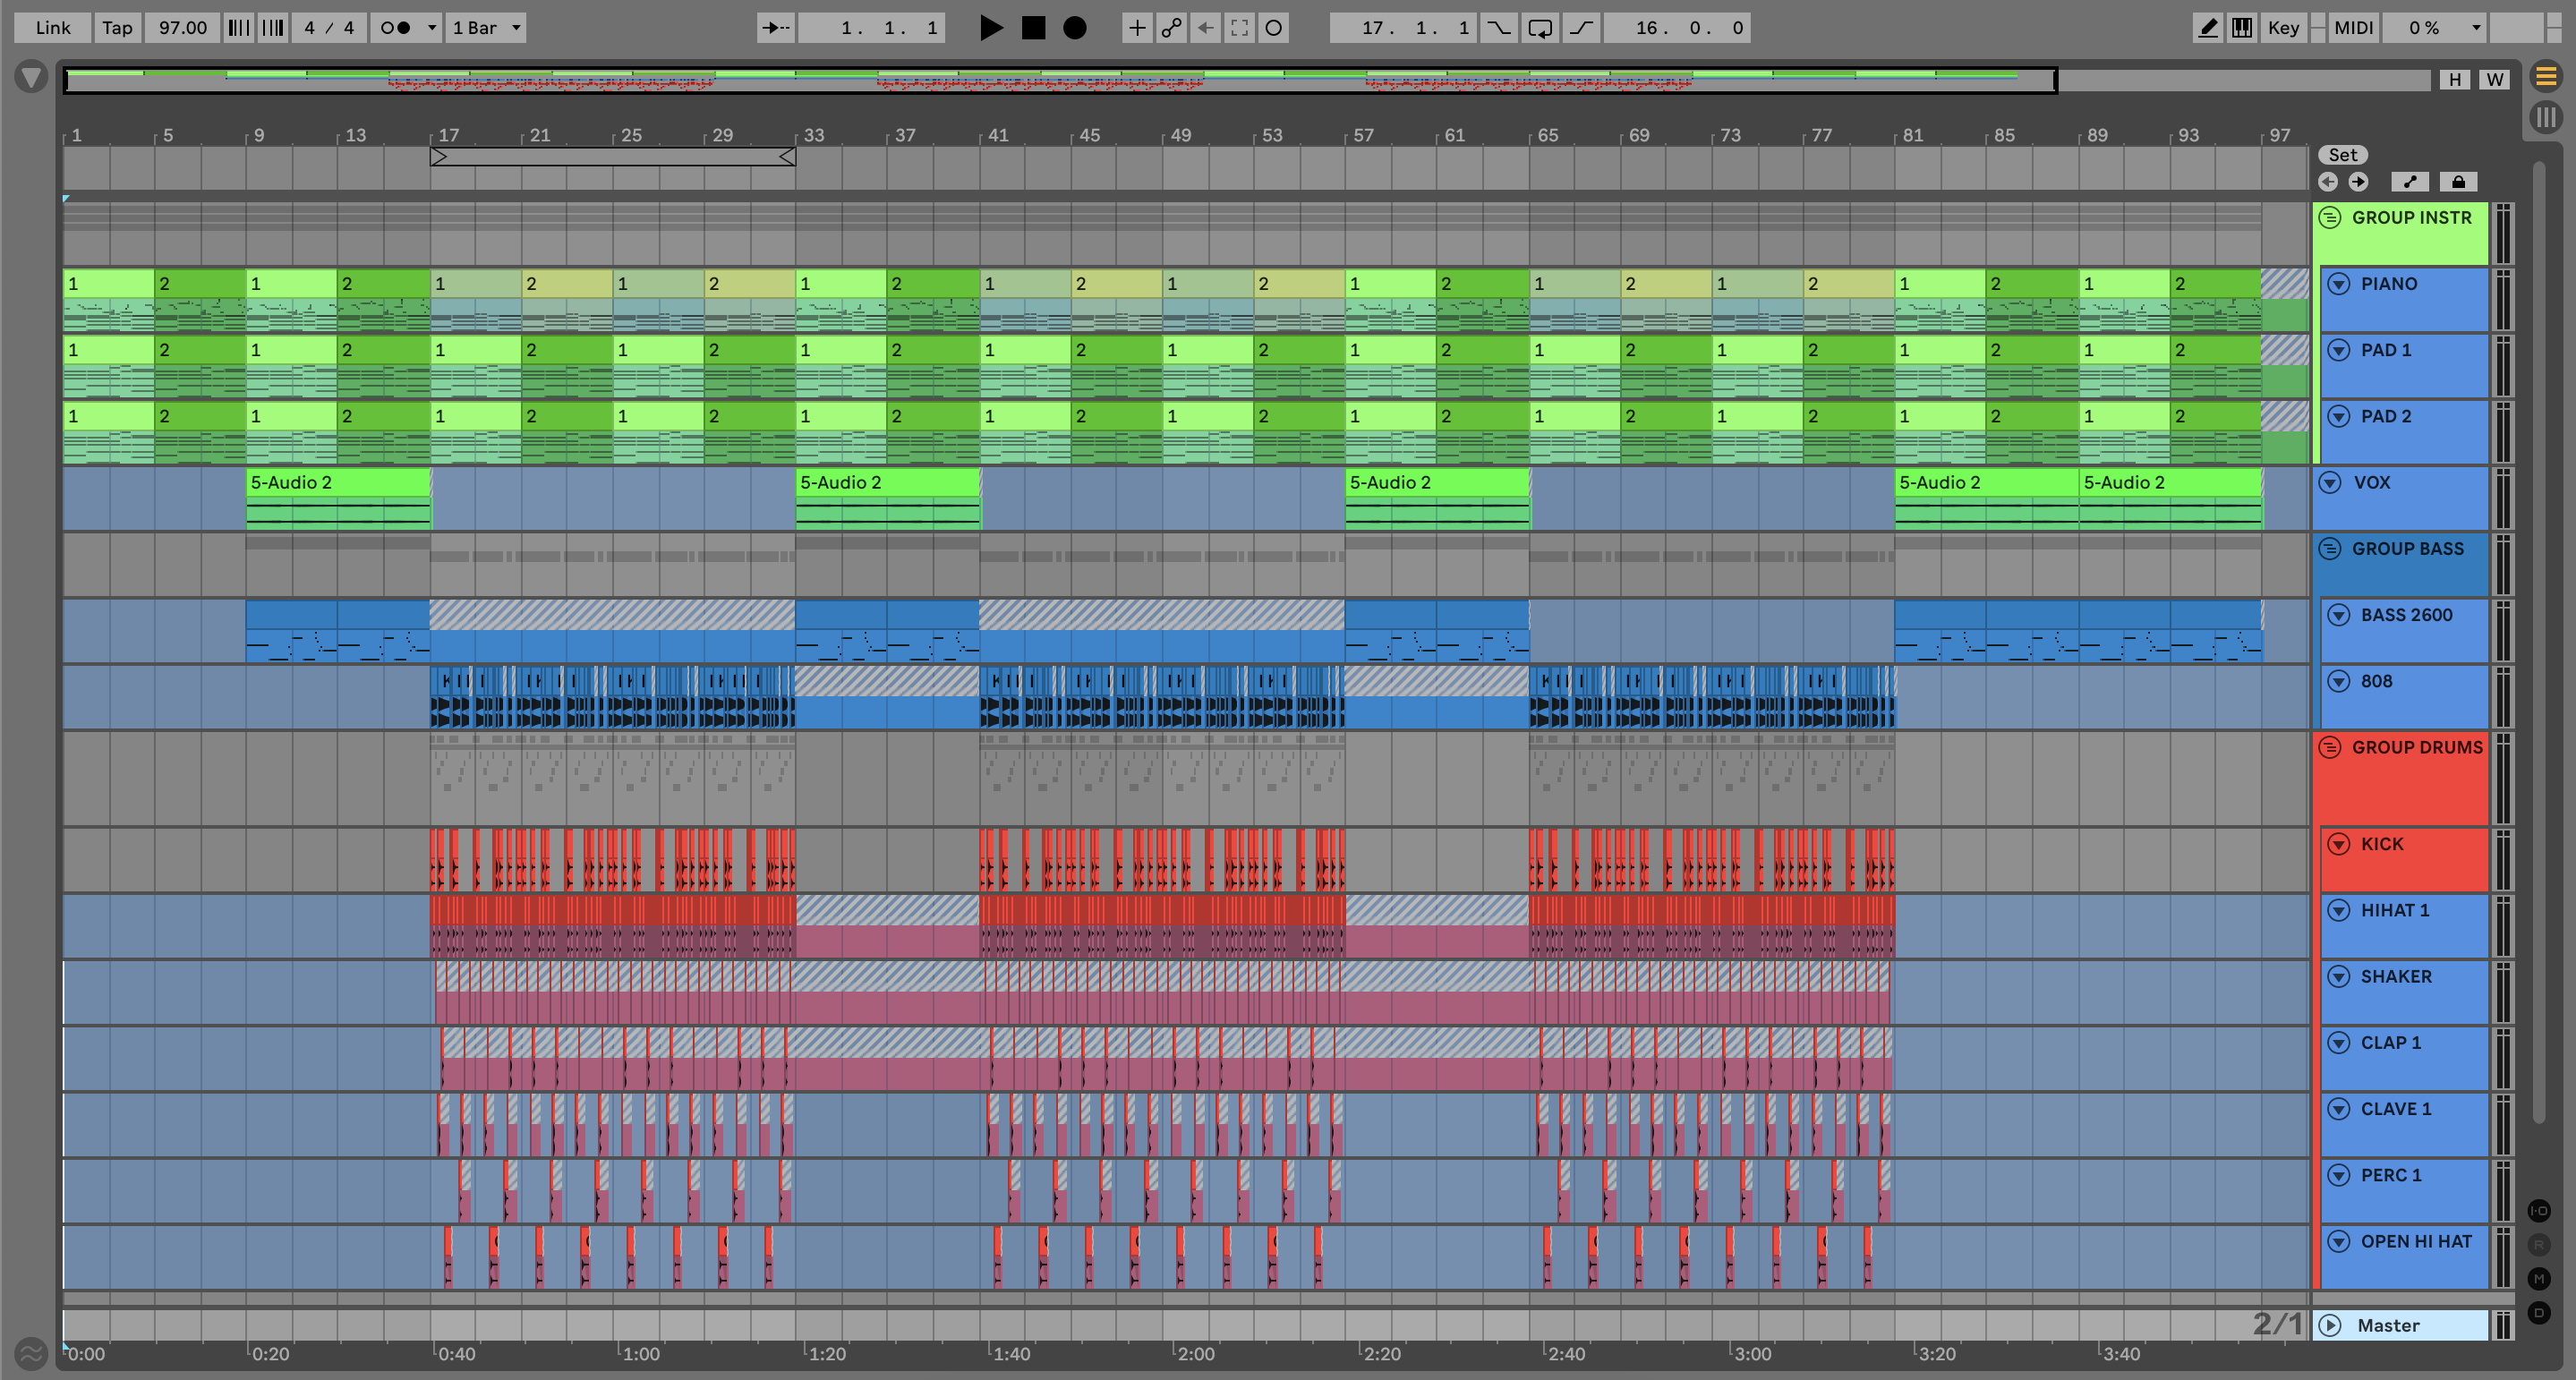Click the arrangement position field 1. 1. 1

coord(872,28)
